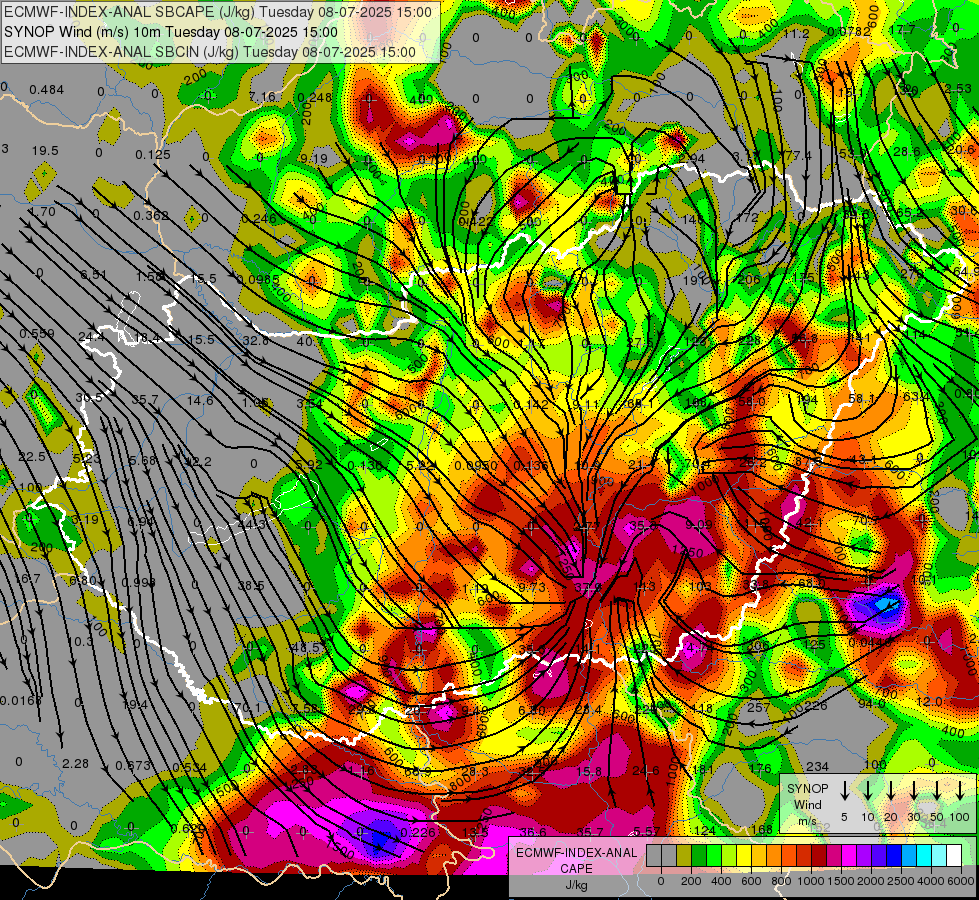Click the map value 0.142
979x900 pixels.
(x=531, y=405)
